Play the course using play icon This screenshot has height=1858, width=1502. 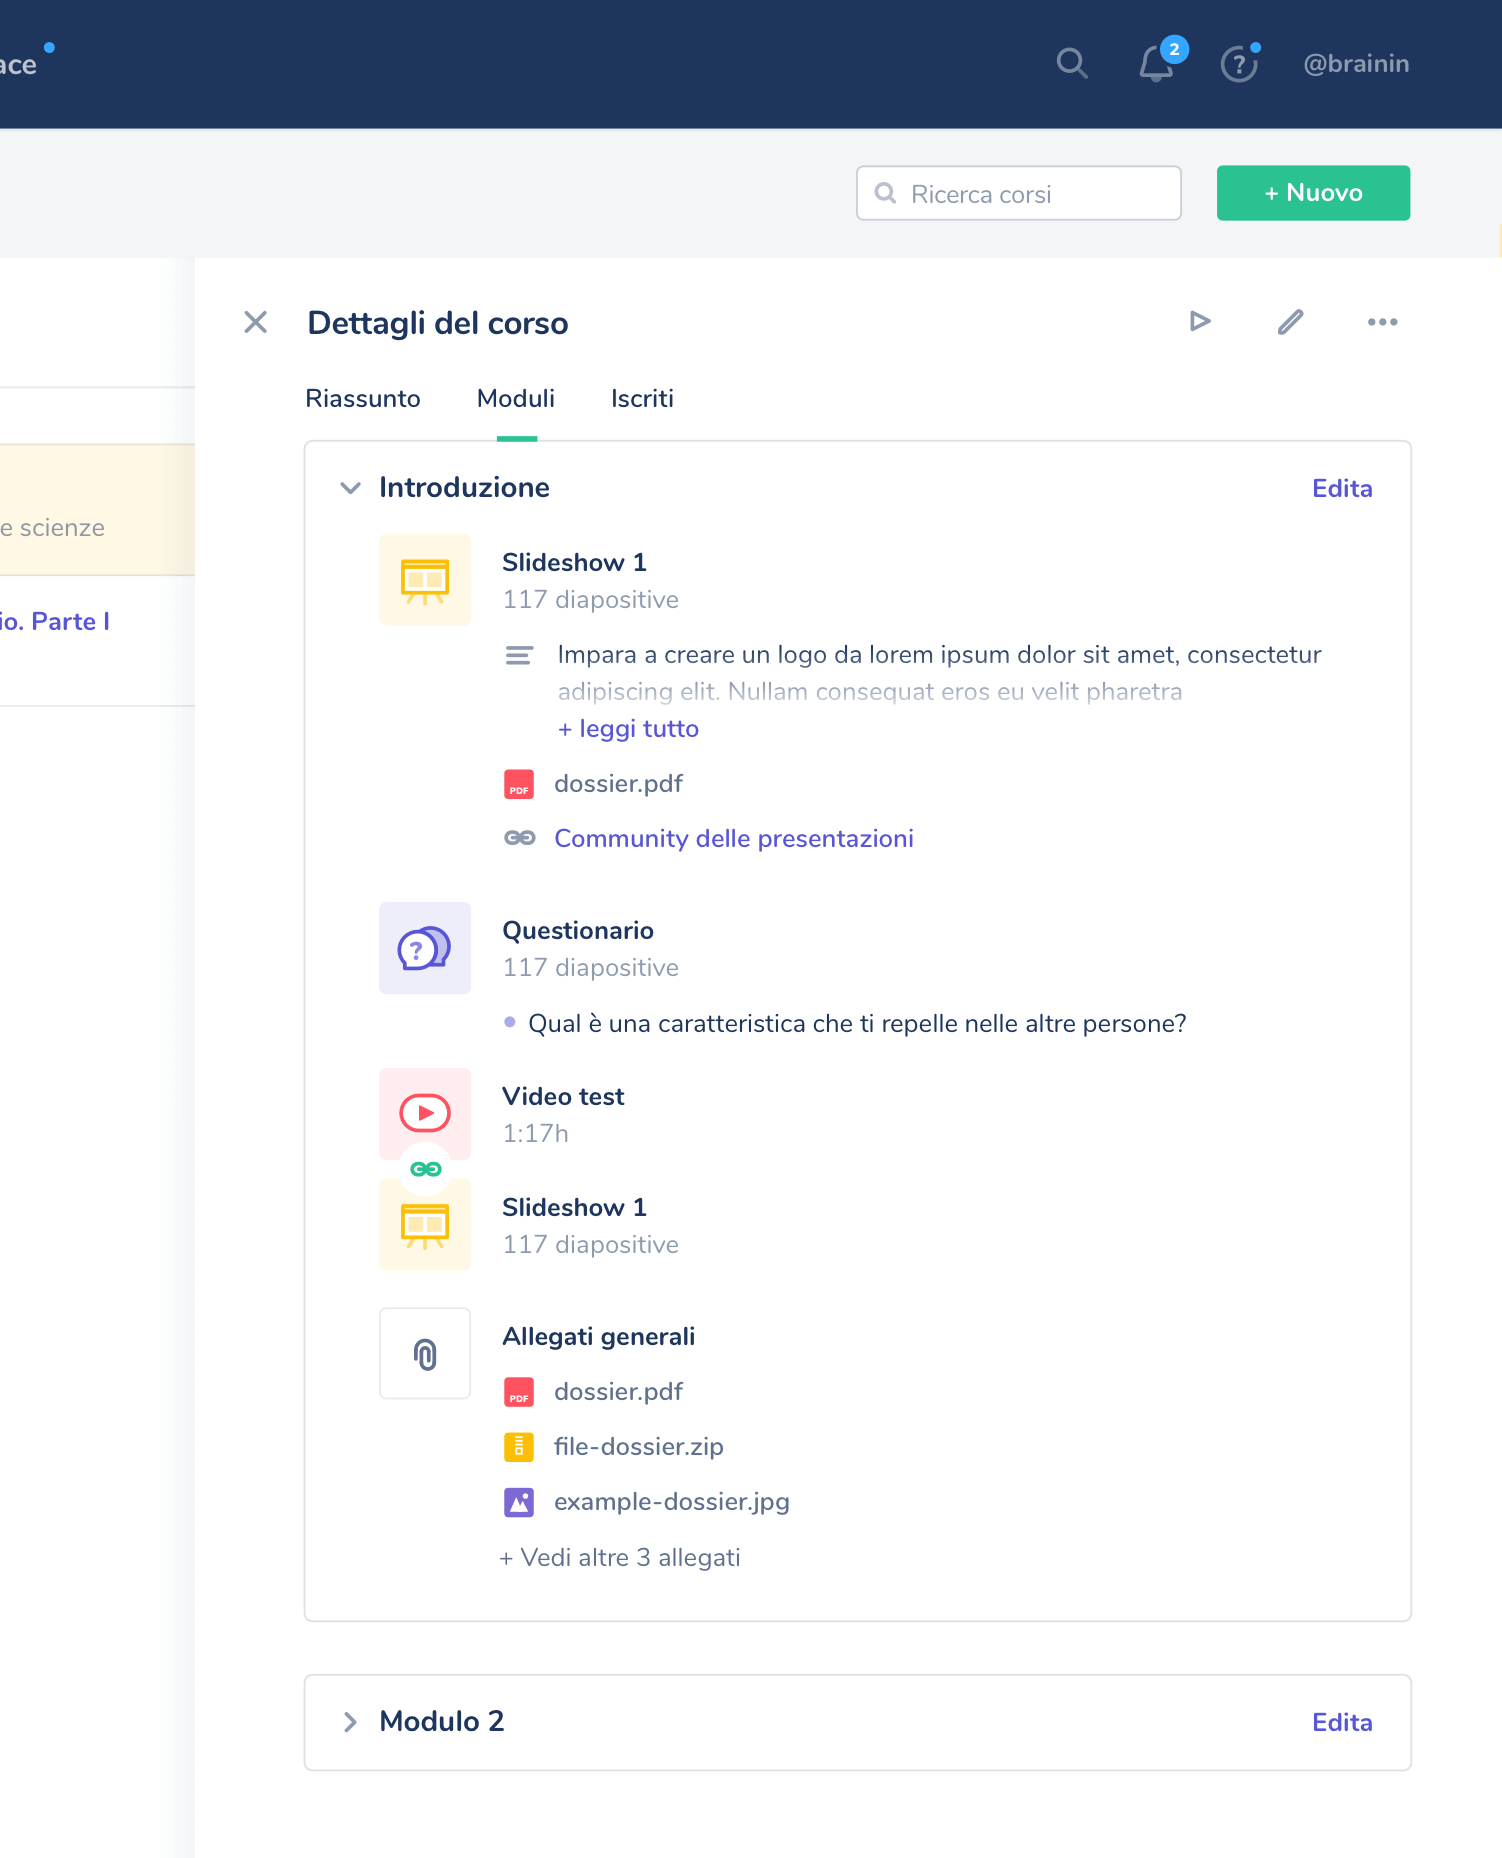click(1200, 322)
